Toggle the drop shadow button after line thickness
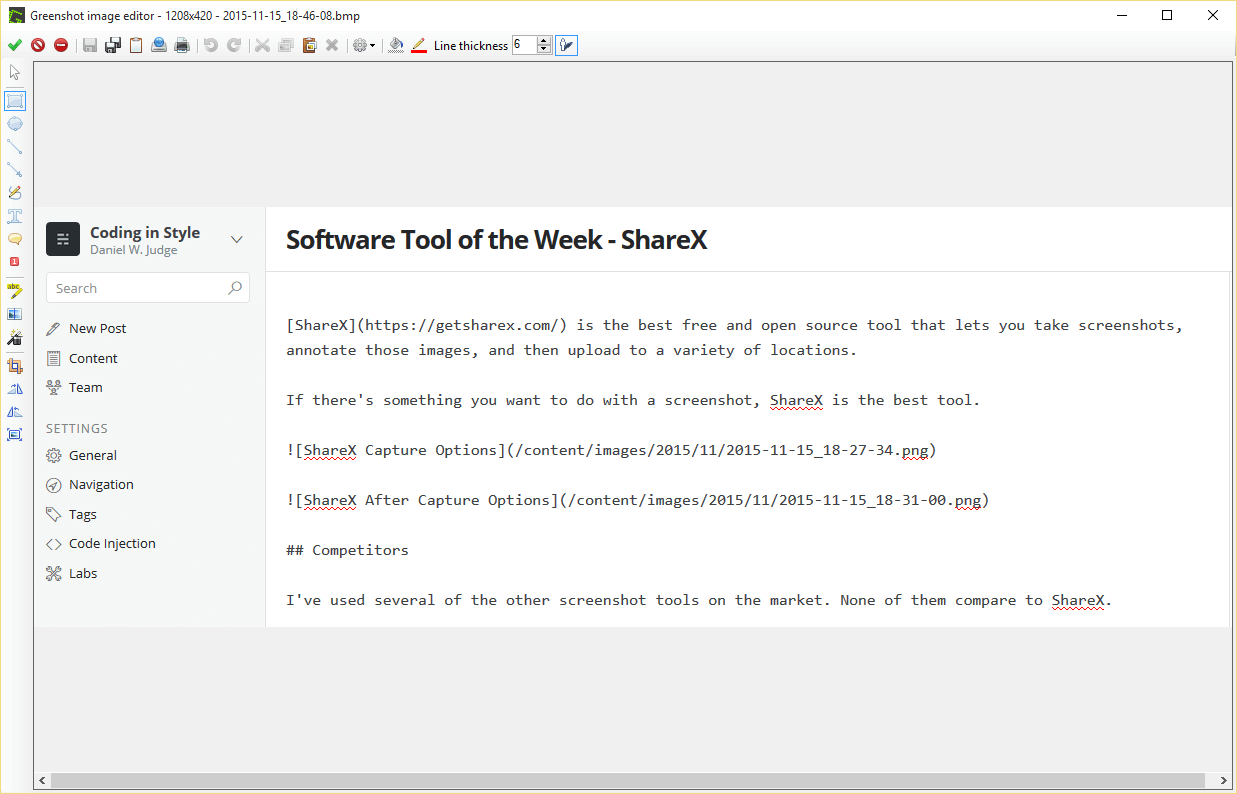 [566, 45]
